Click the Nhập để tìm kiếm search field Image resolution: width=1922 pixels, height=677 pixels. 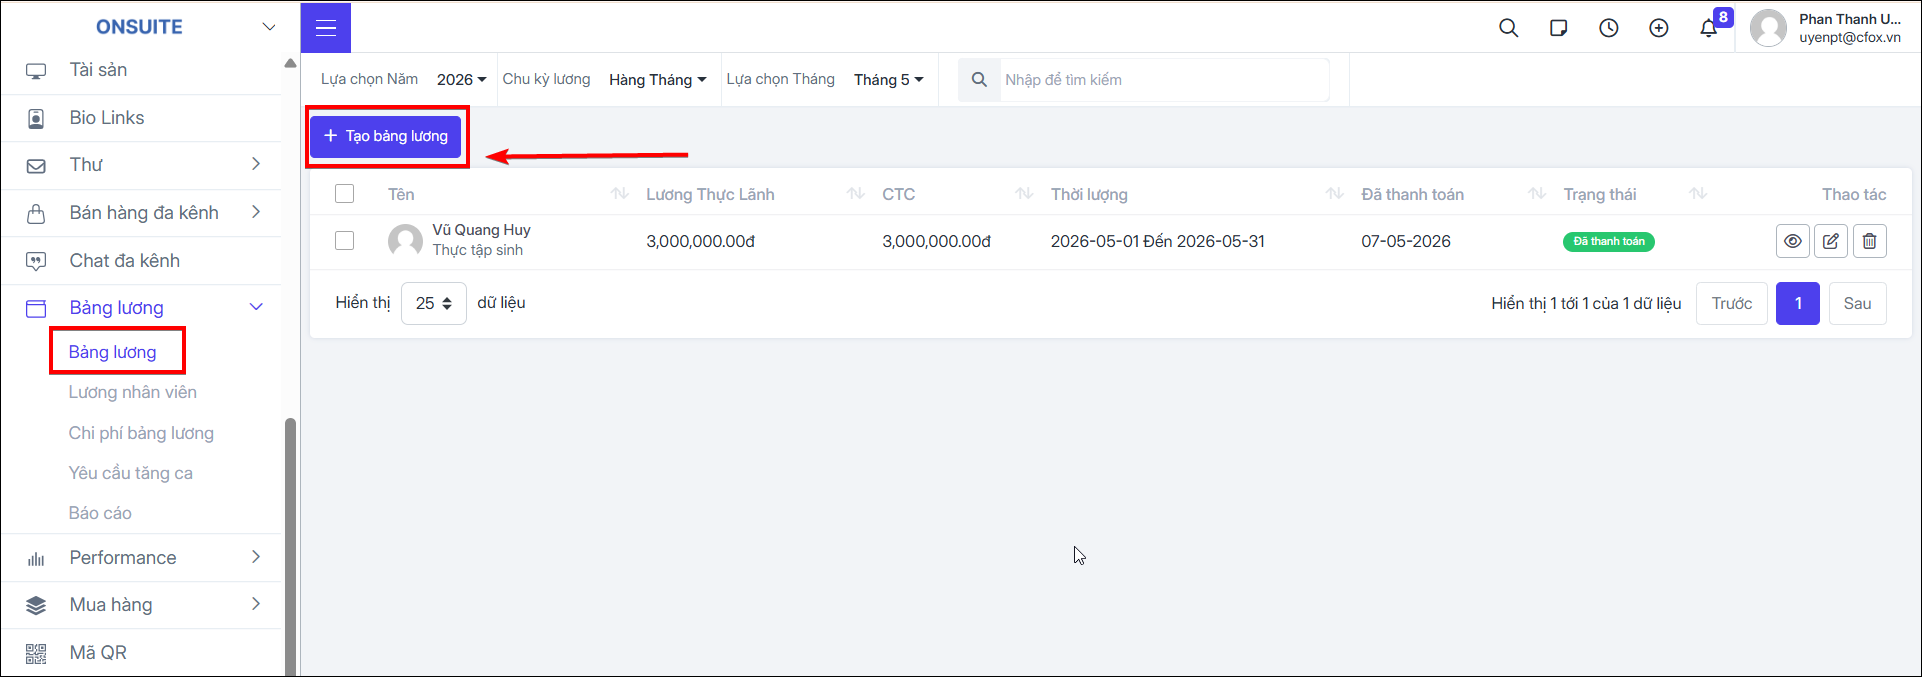(x=1164, y=80)
